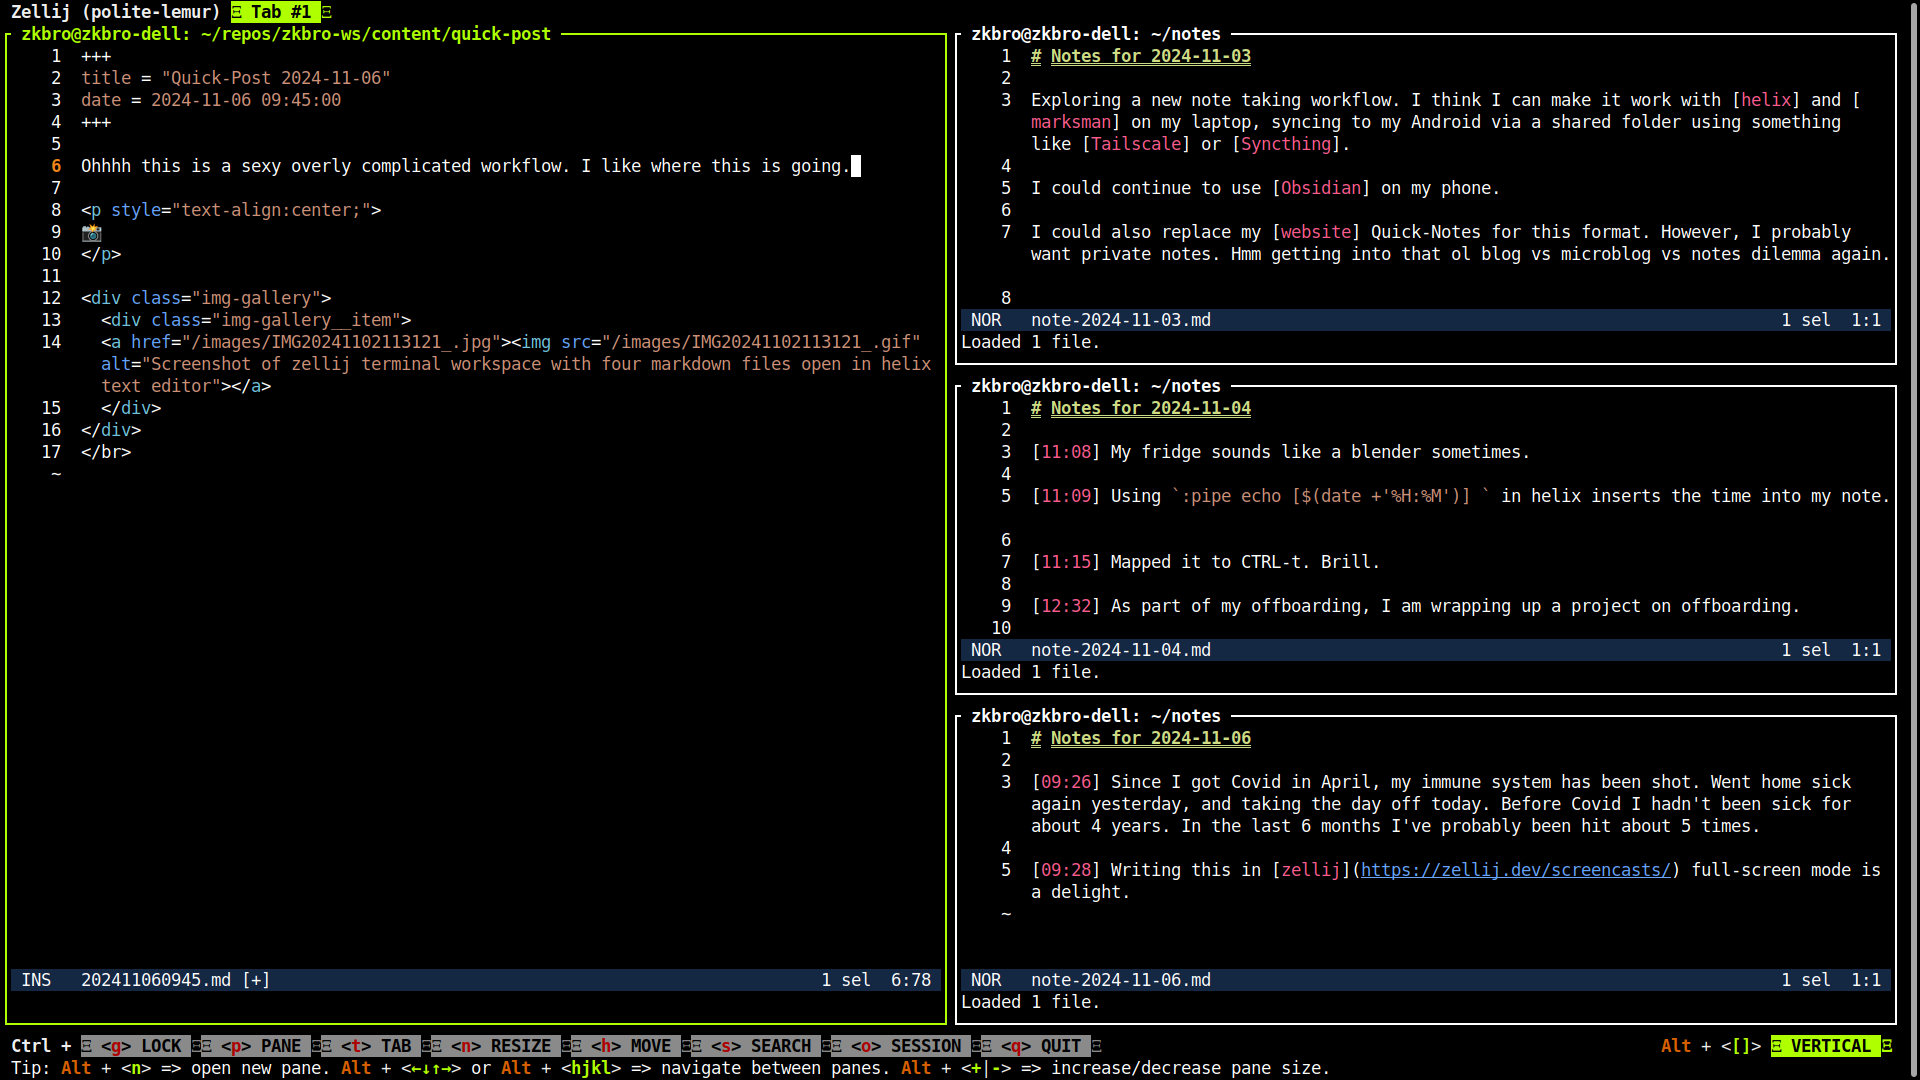
Task: Click the camera emoji on line 9
Action: click(x=91, y=232)
